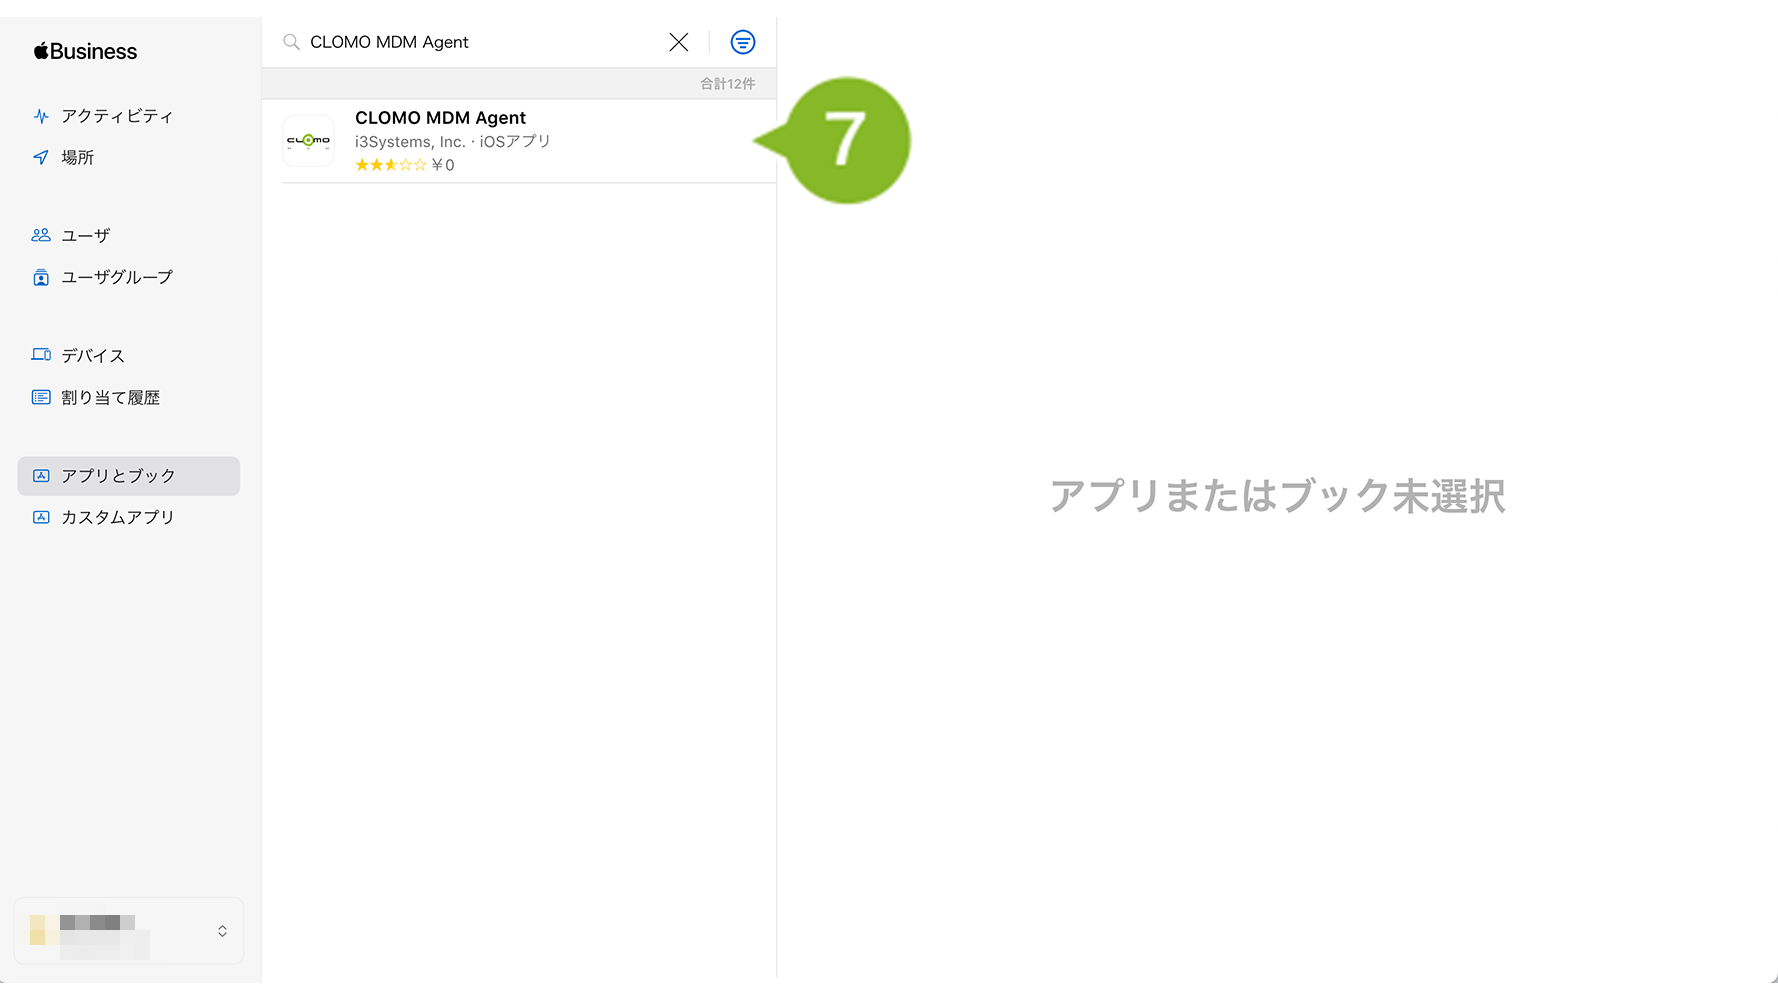Click the magnifying glass search icon
Viewport: 1778px width, 1000px height.
291,42
